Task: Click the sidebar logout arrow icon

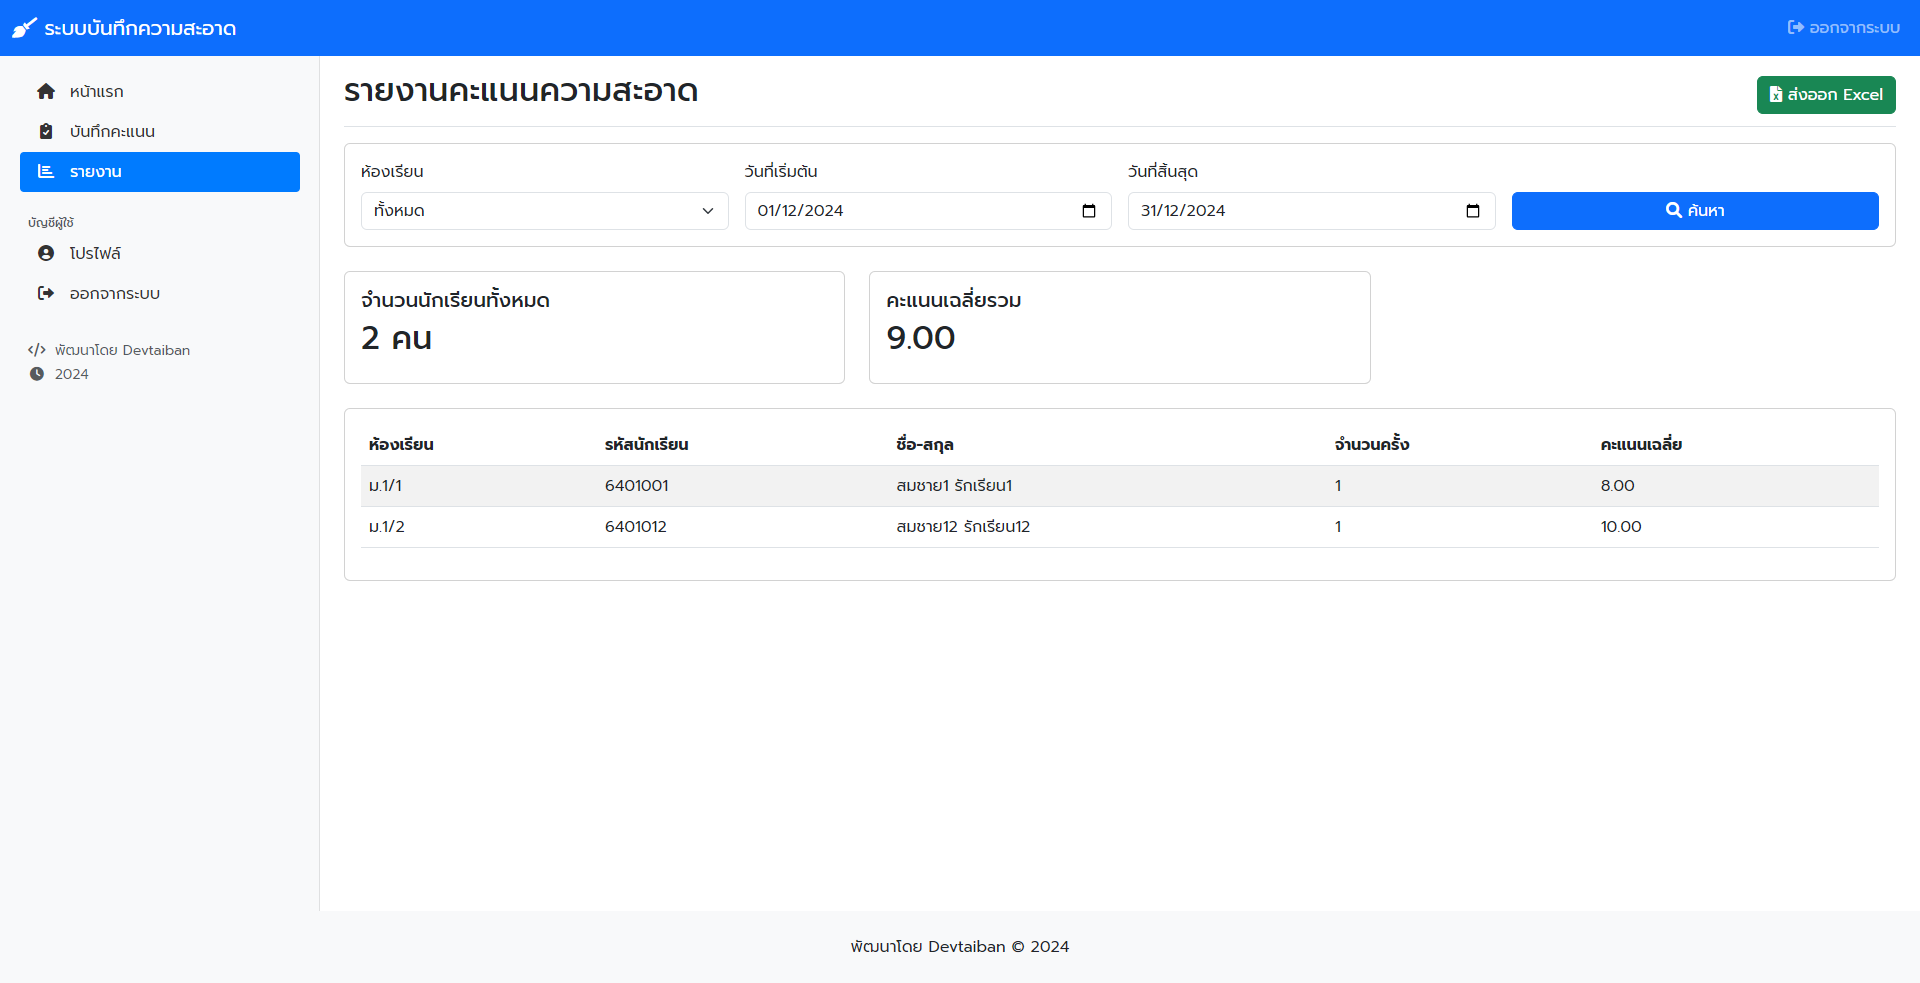Action: click(46, 294)
